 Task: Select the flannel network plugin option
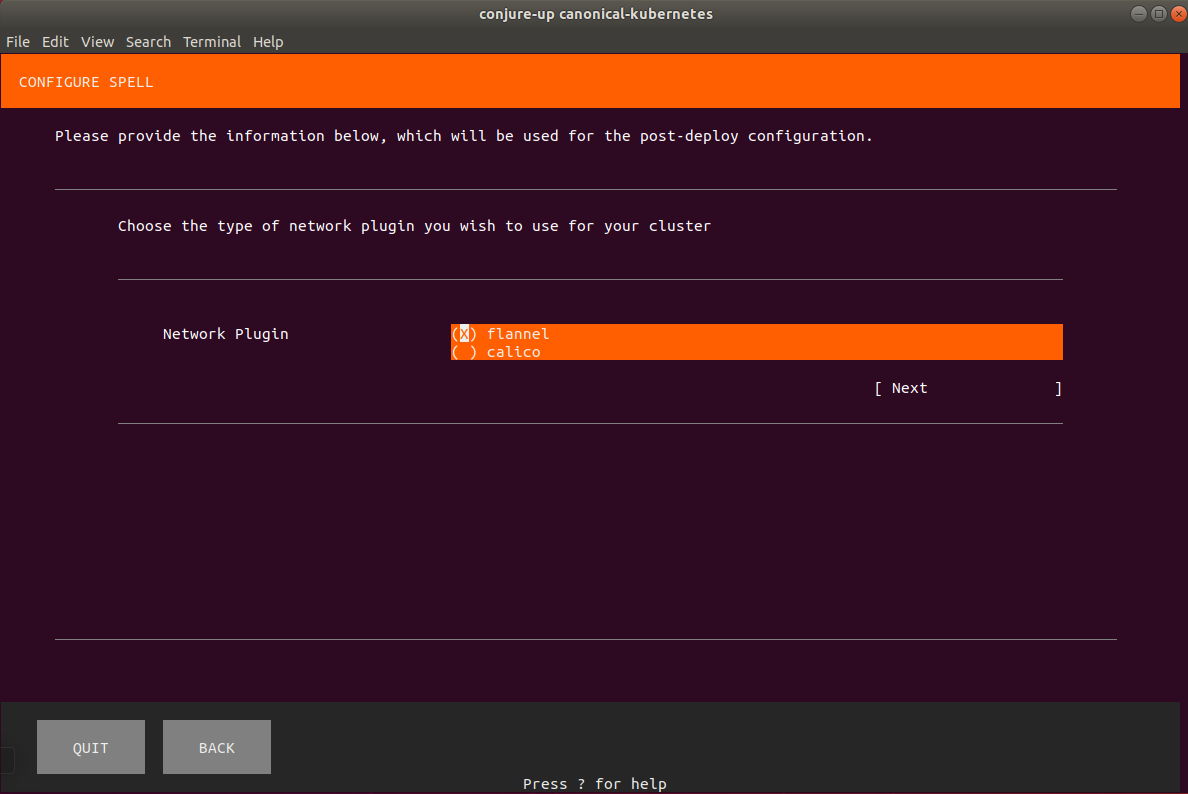pyautogui.click(x=756, y=333)
